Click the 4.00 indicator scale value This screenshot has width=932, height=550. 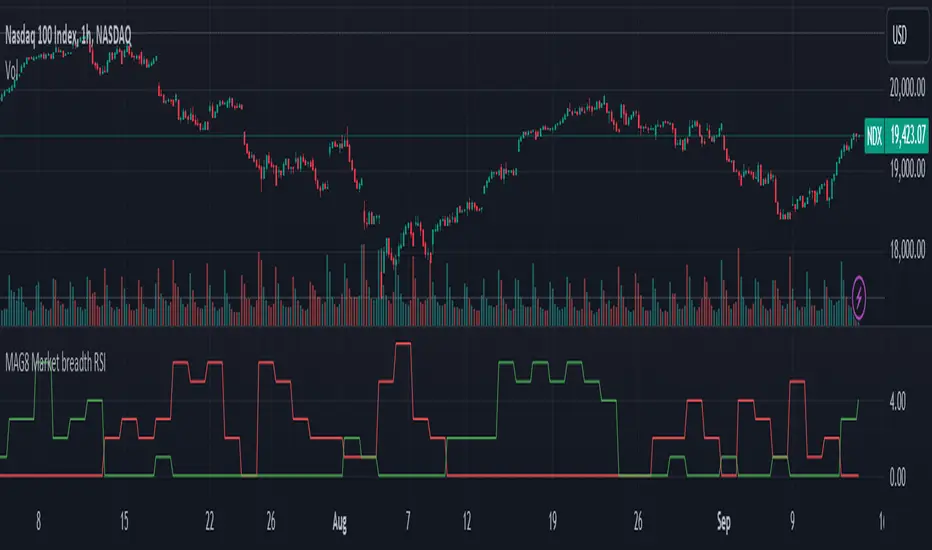pos(898,402)
